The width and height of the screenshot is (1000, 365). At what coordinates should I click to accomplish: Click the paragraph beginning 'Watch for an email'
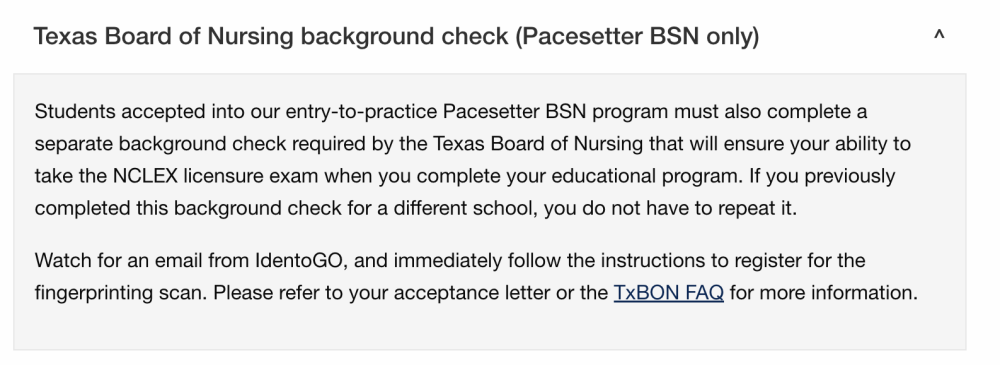point(476,277)
